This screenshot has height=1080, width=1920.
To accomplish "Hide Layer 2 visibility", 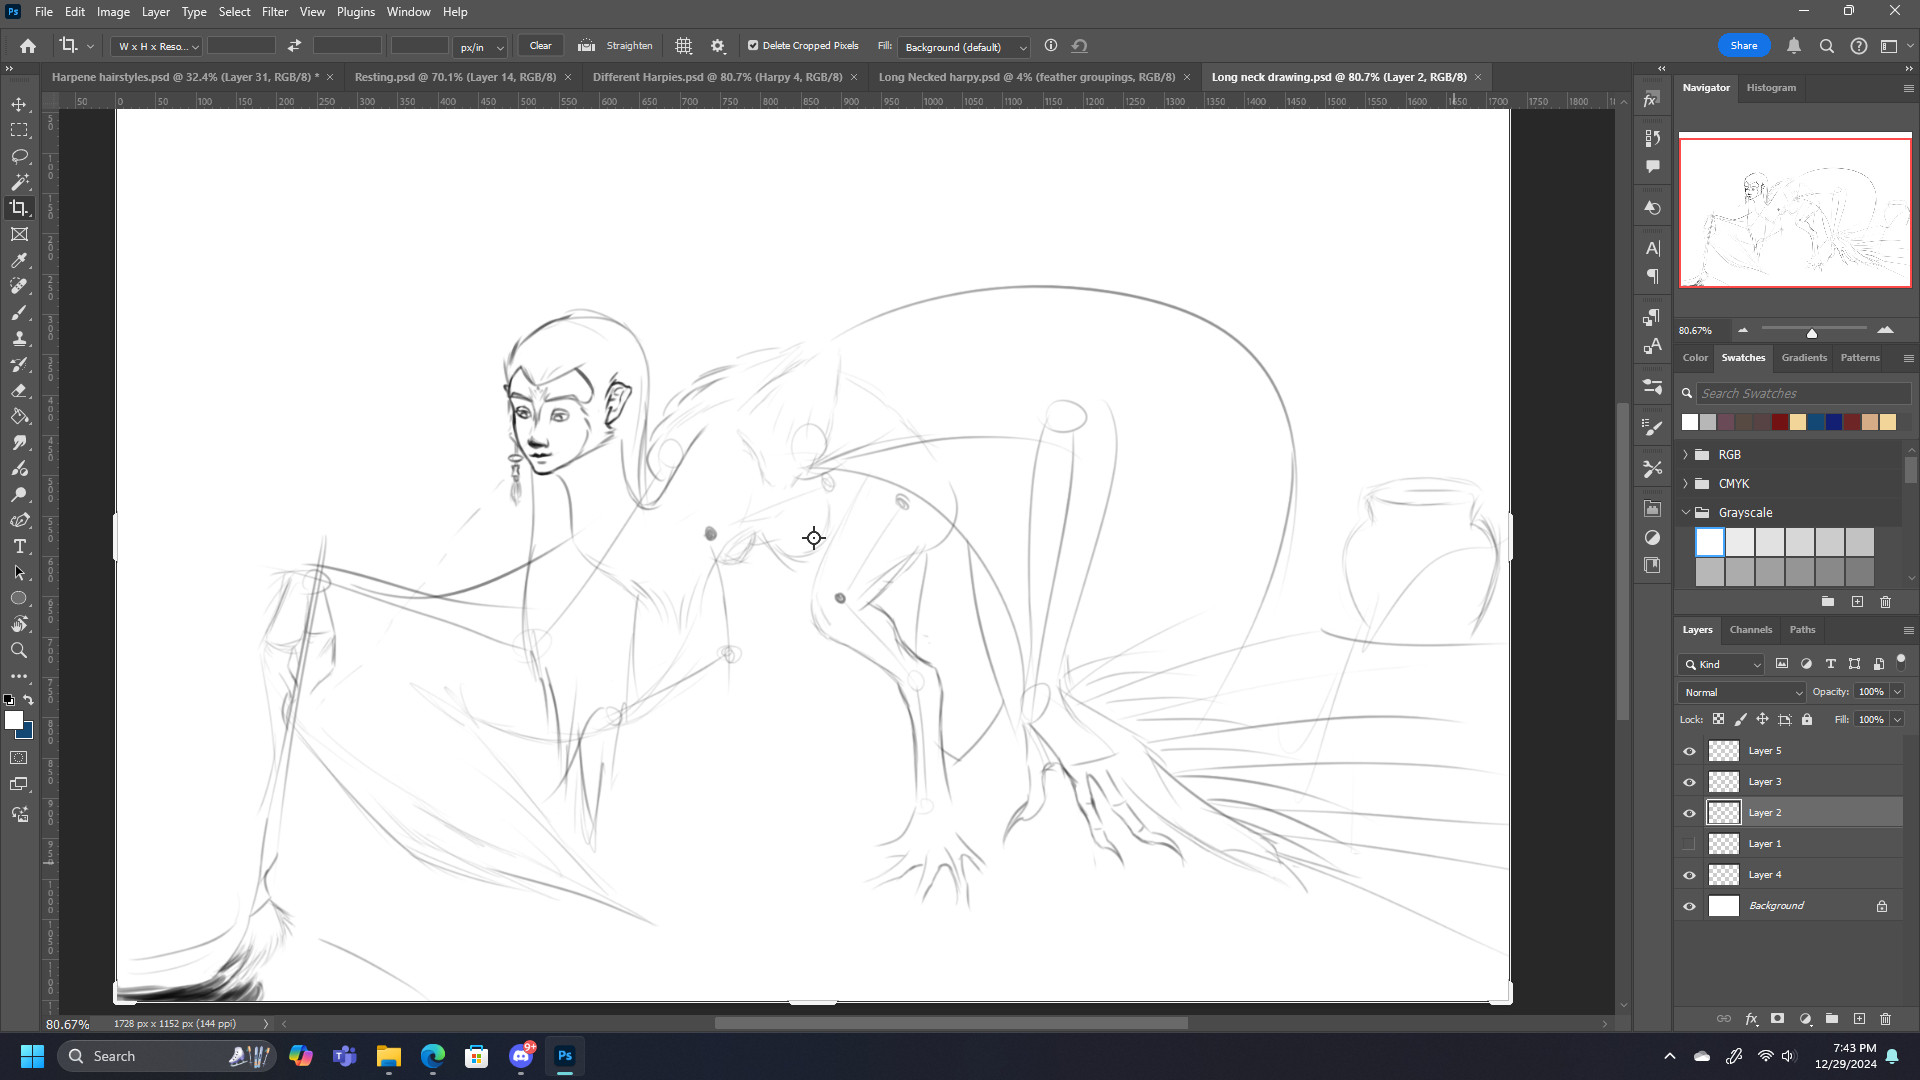I will pos(1689,813).
